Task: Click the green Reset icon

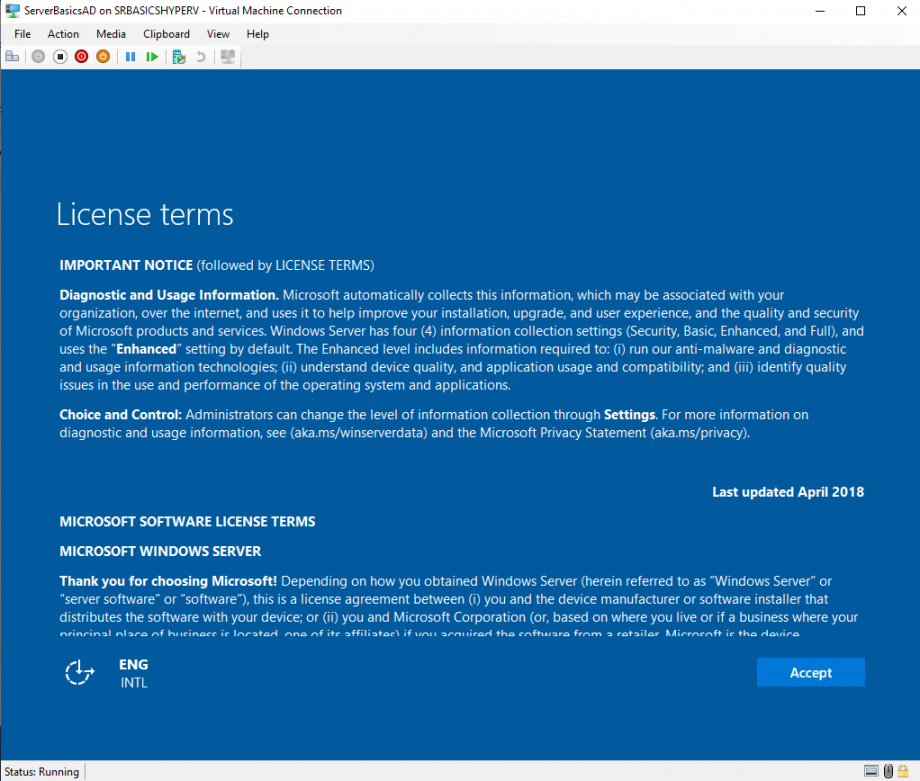Action: click(152, 57)
